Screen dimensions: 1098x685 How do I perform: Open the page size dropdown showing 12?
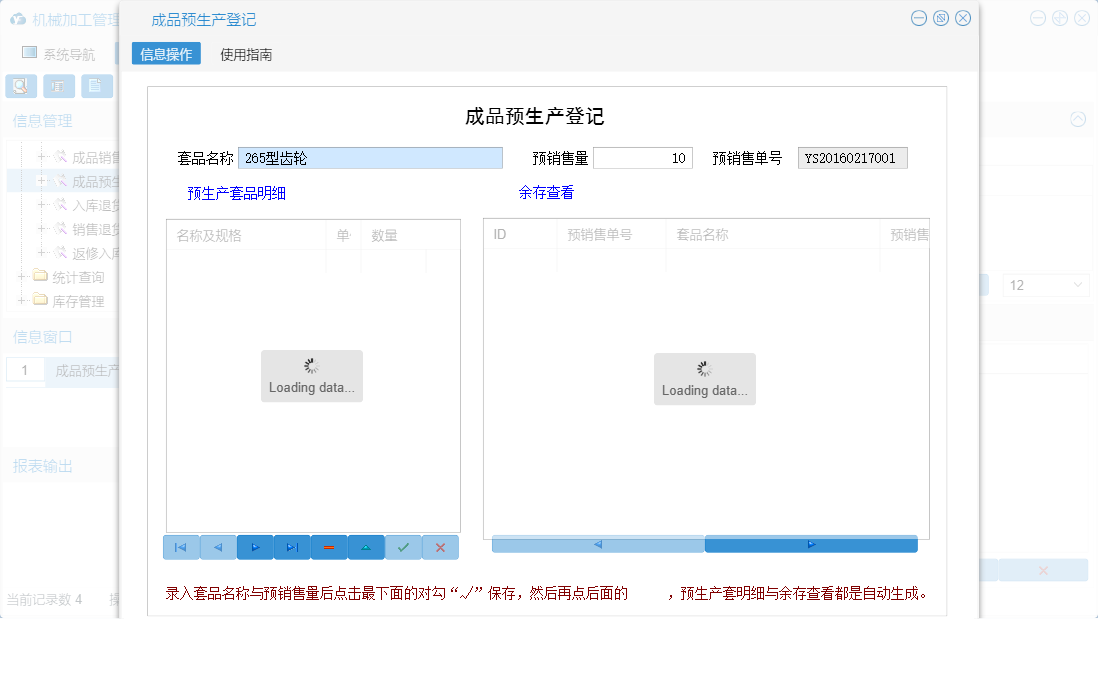tap(1045, 285)
